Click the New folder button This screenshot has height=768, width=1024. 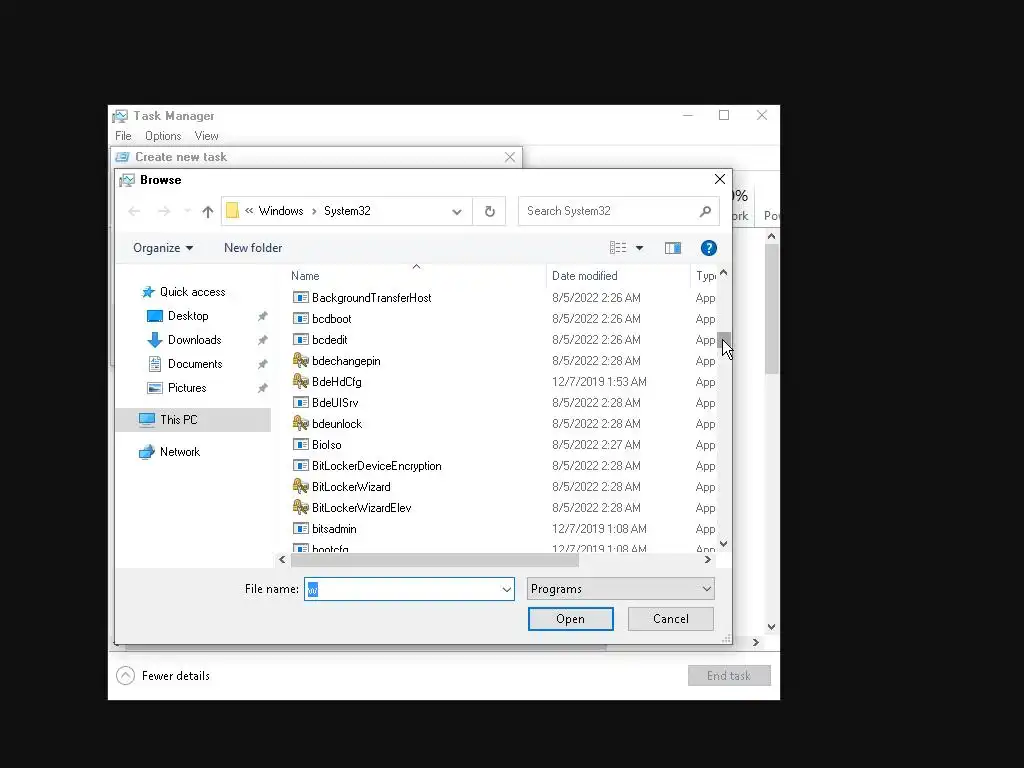pos(253,248)
